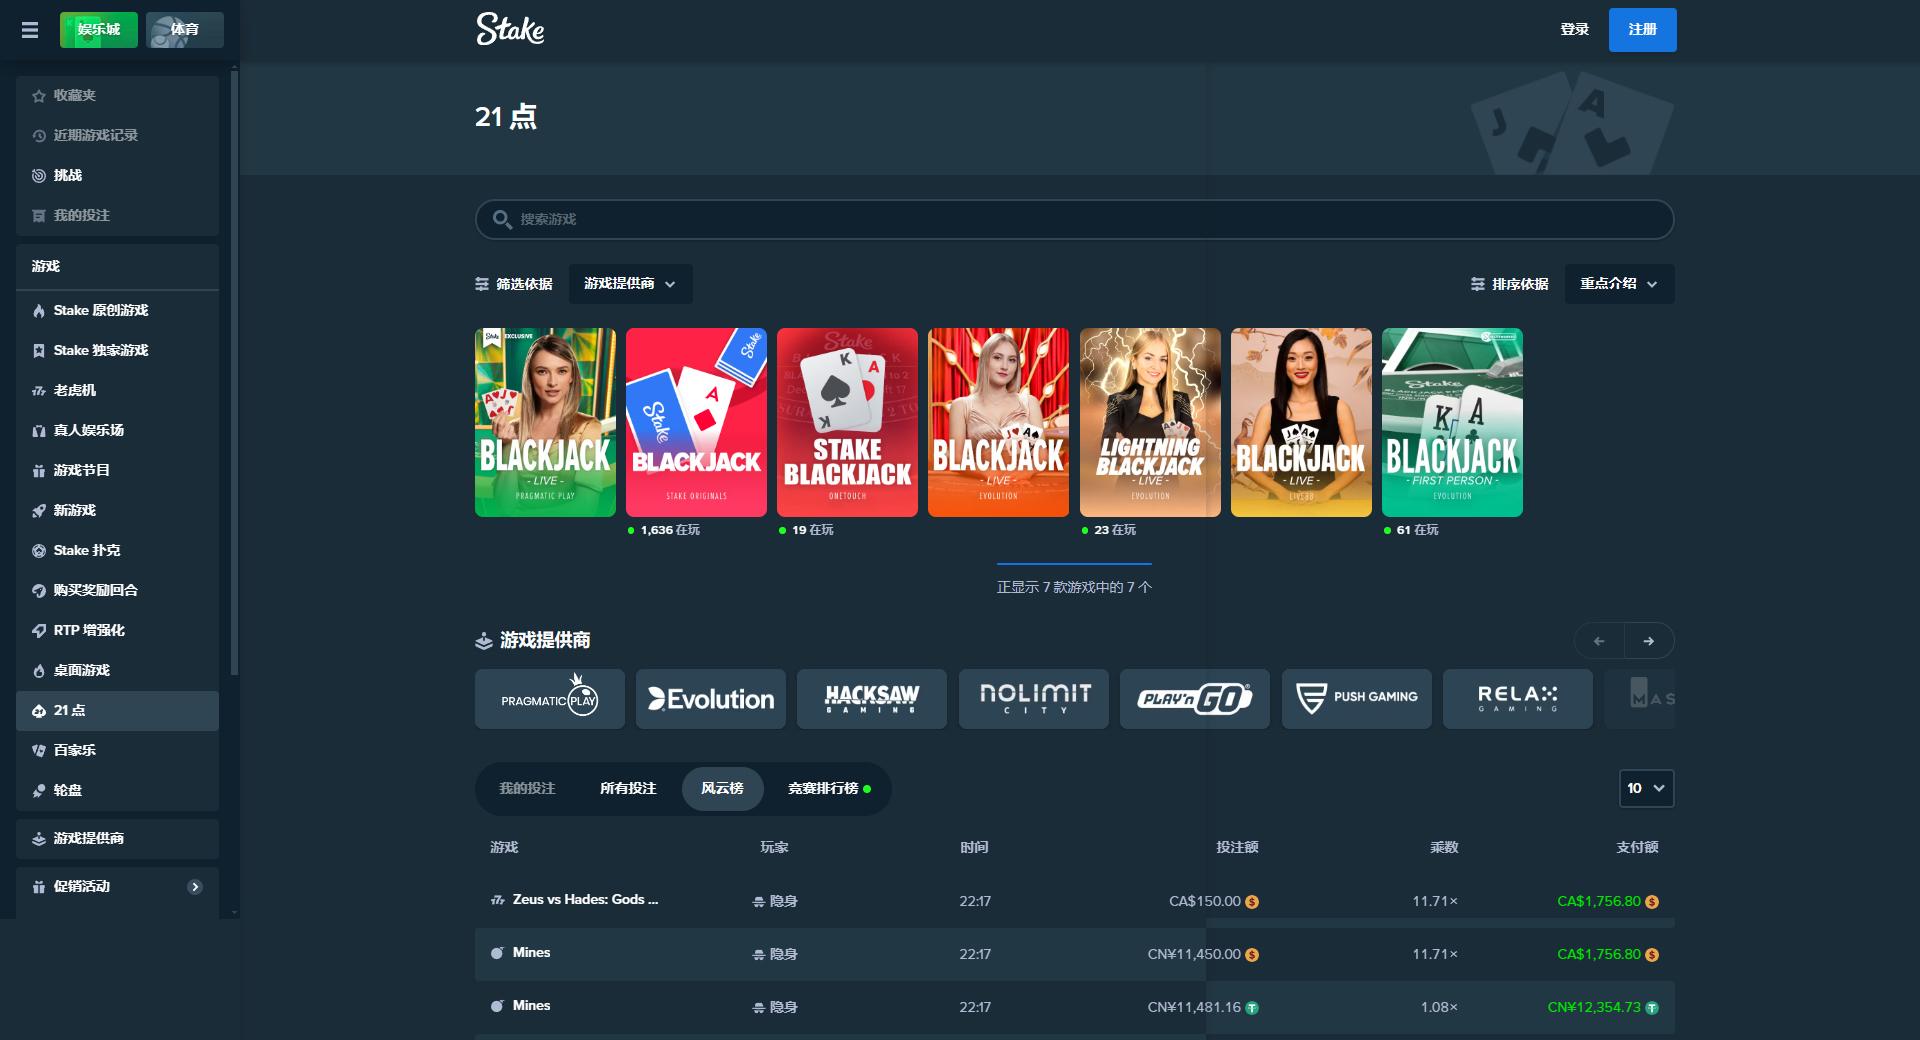Open the Hacksaw Gaming provider card
The image size is (1920, 1040).
tap(872, 699)
